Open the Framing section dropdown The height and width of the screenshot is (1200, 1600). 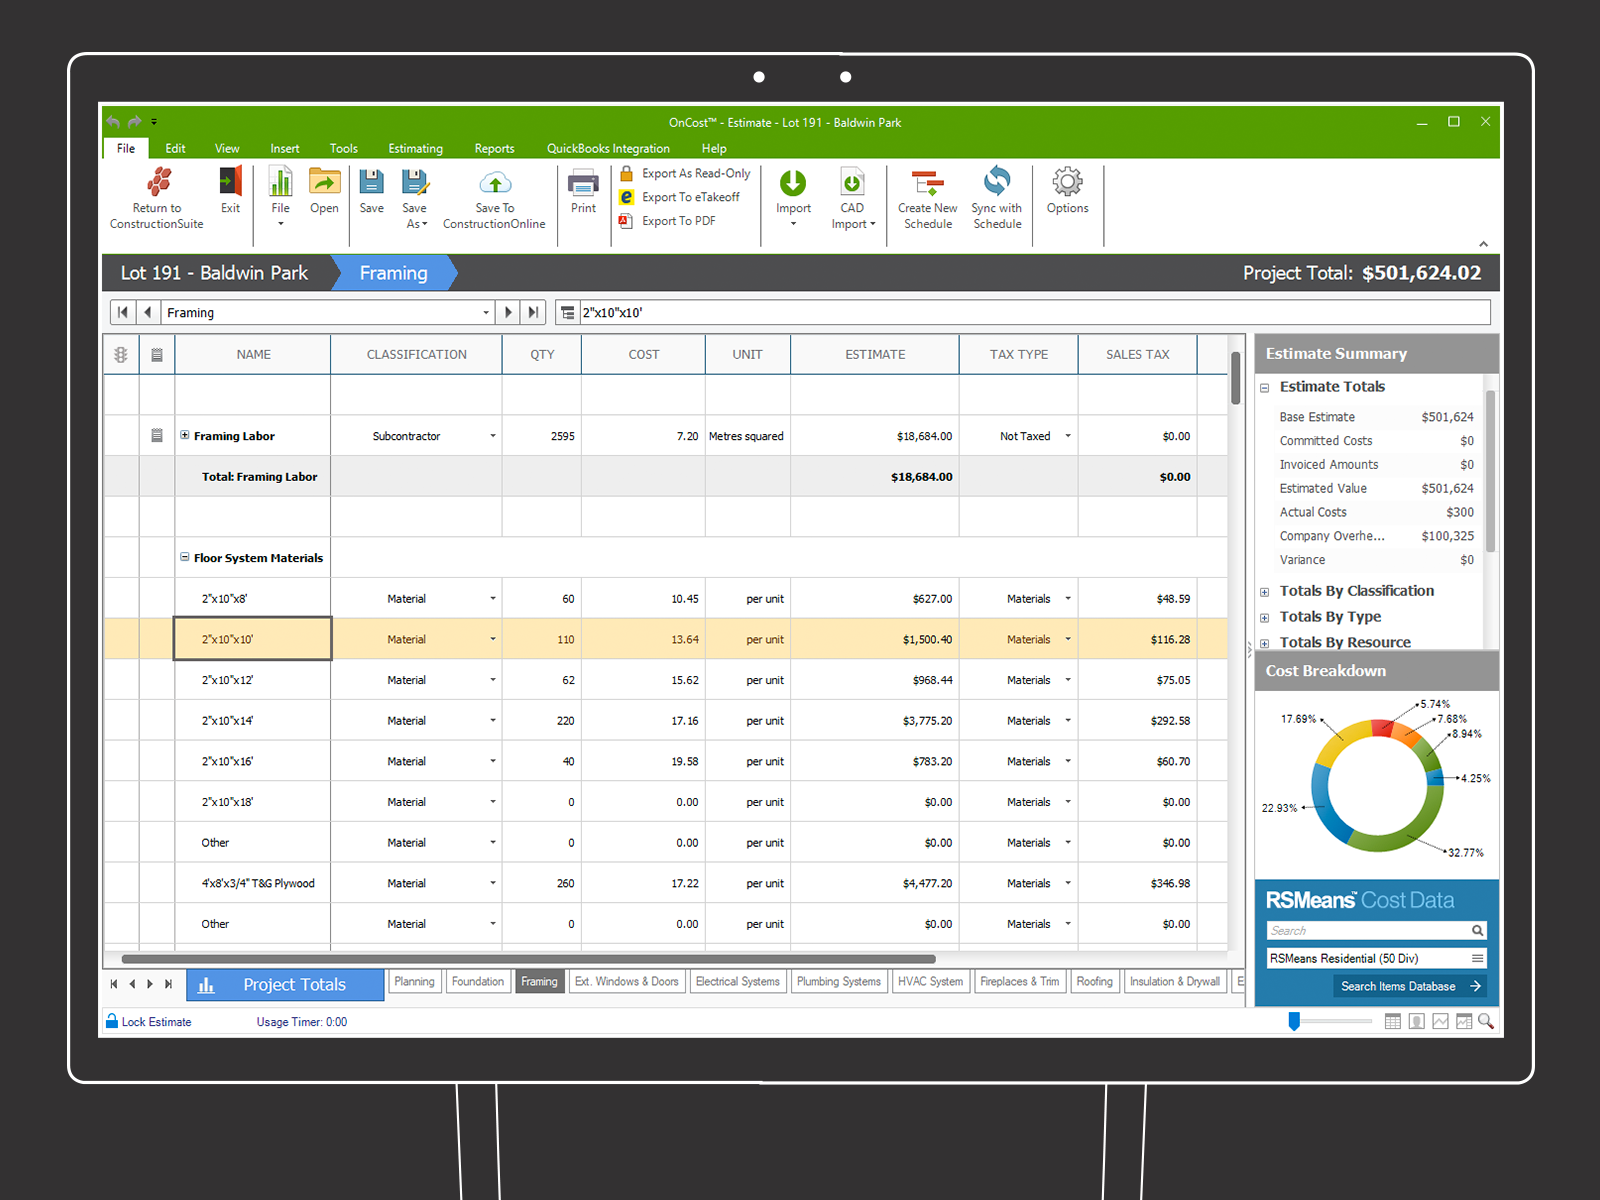(x=486, y=312)
